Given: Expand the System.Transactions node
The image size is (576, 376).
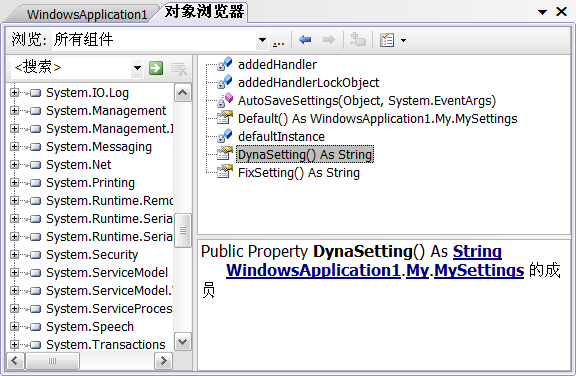Looking at the screenshot, I should click(14, 345).
